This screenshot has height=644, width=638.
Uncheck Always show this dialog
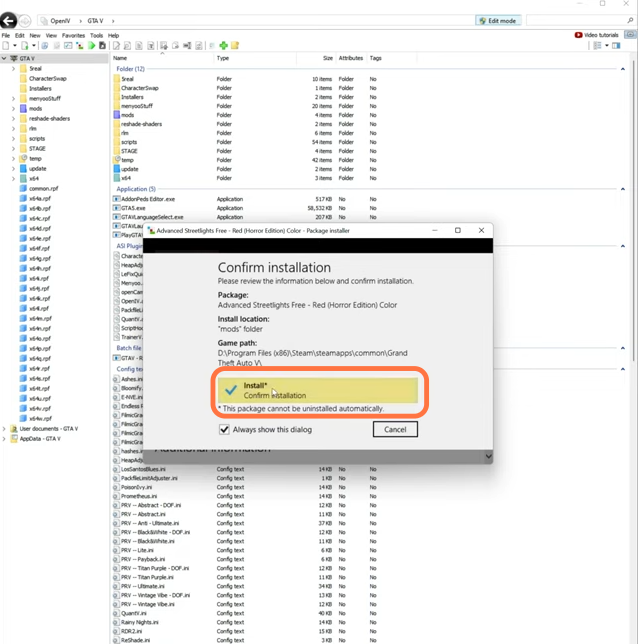(224, 430)
